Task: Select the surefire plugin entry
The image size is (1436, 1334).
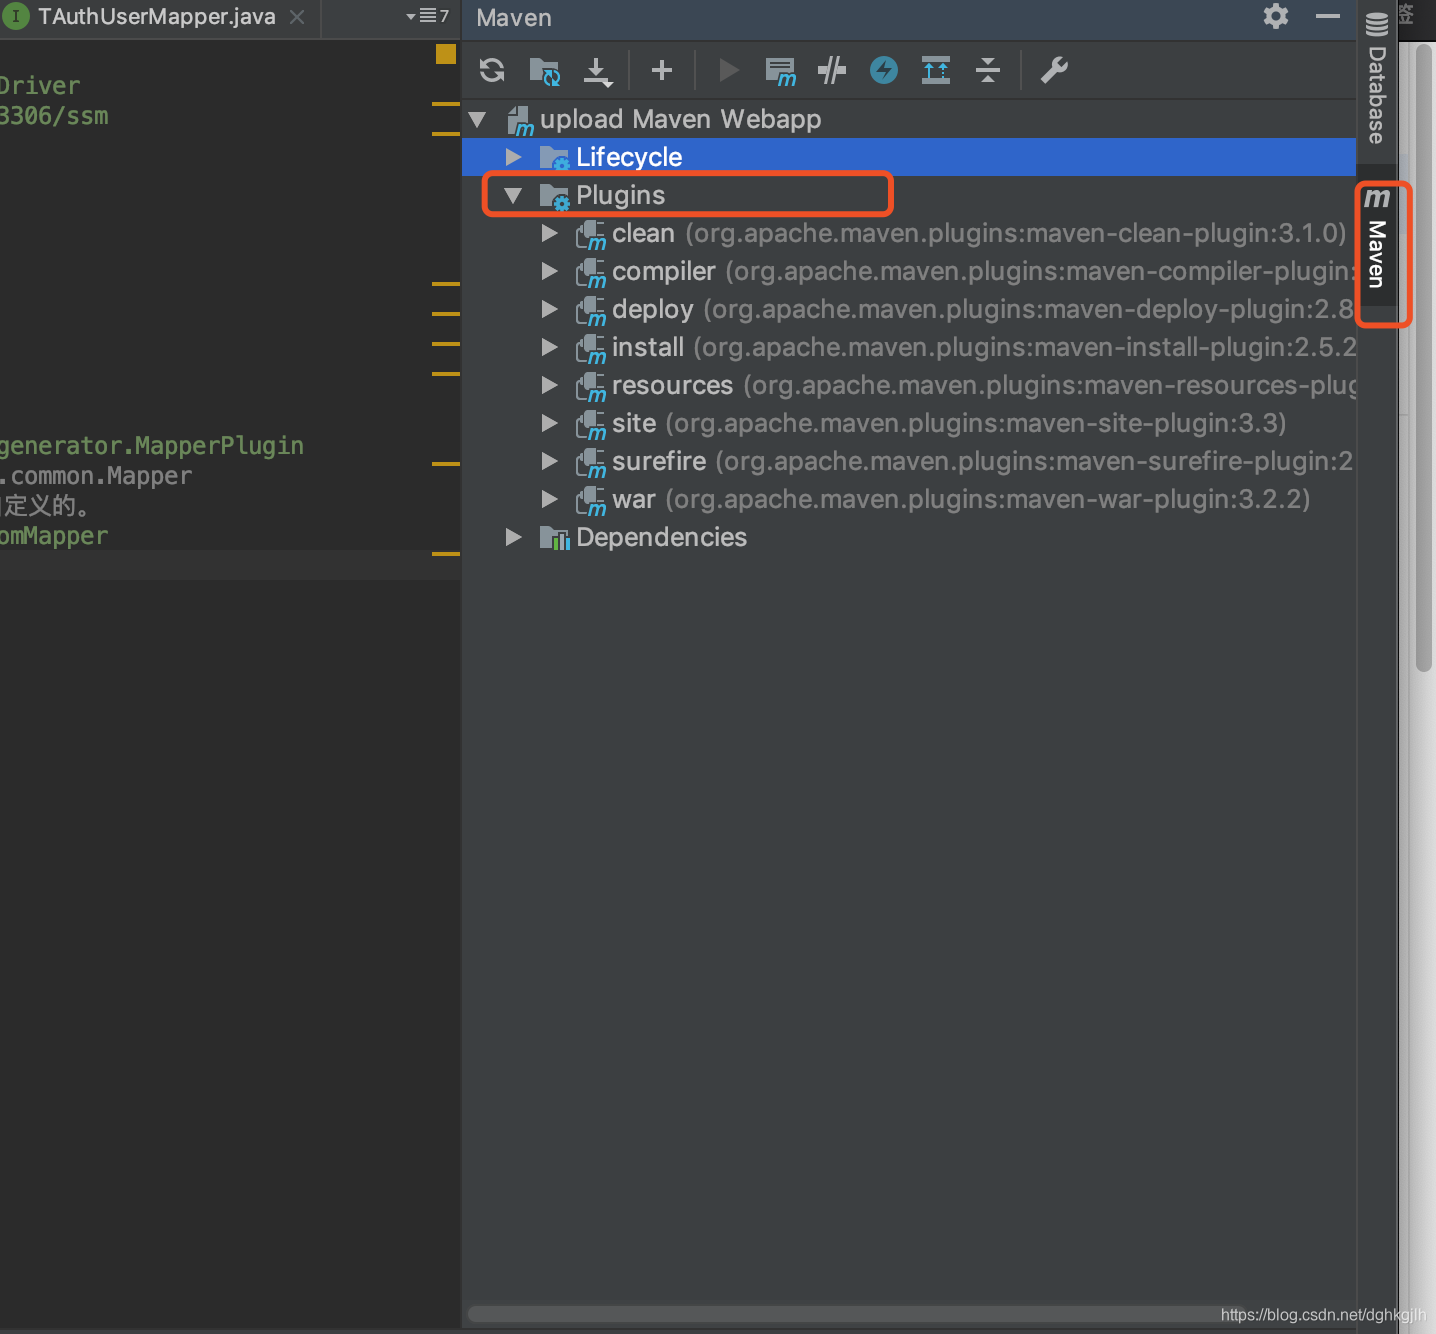Action: [x=909, y=461]
